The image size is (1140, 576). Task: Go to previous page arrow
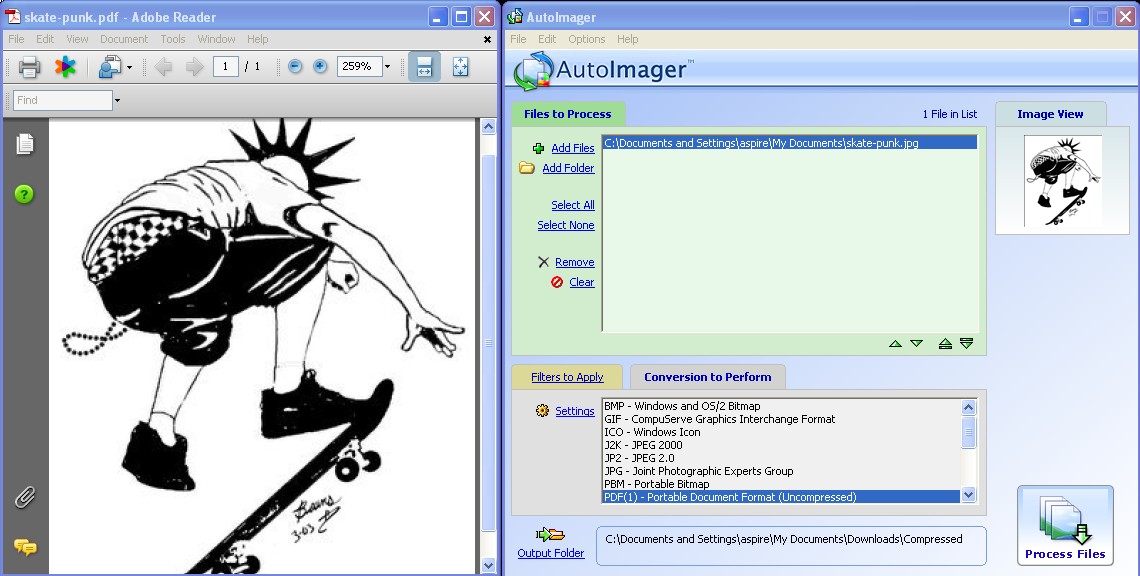164,67
